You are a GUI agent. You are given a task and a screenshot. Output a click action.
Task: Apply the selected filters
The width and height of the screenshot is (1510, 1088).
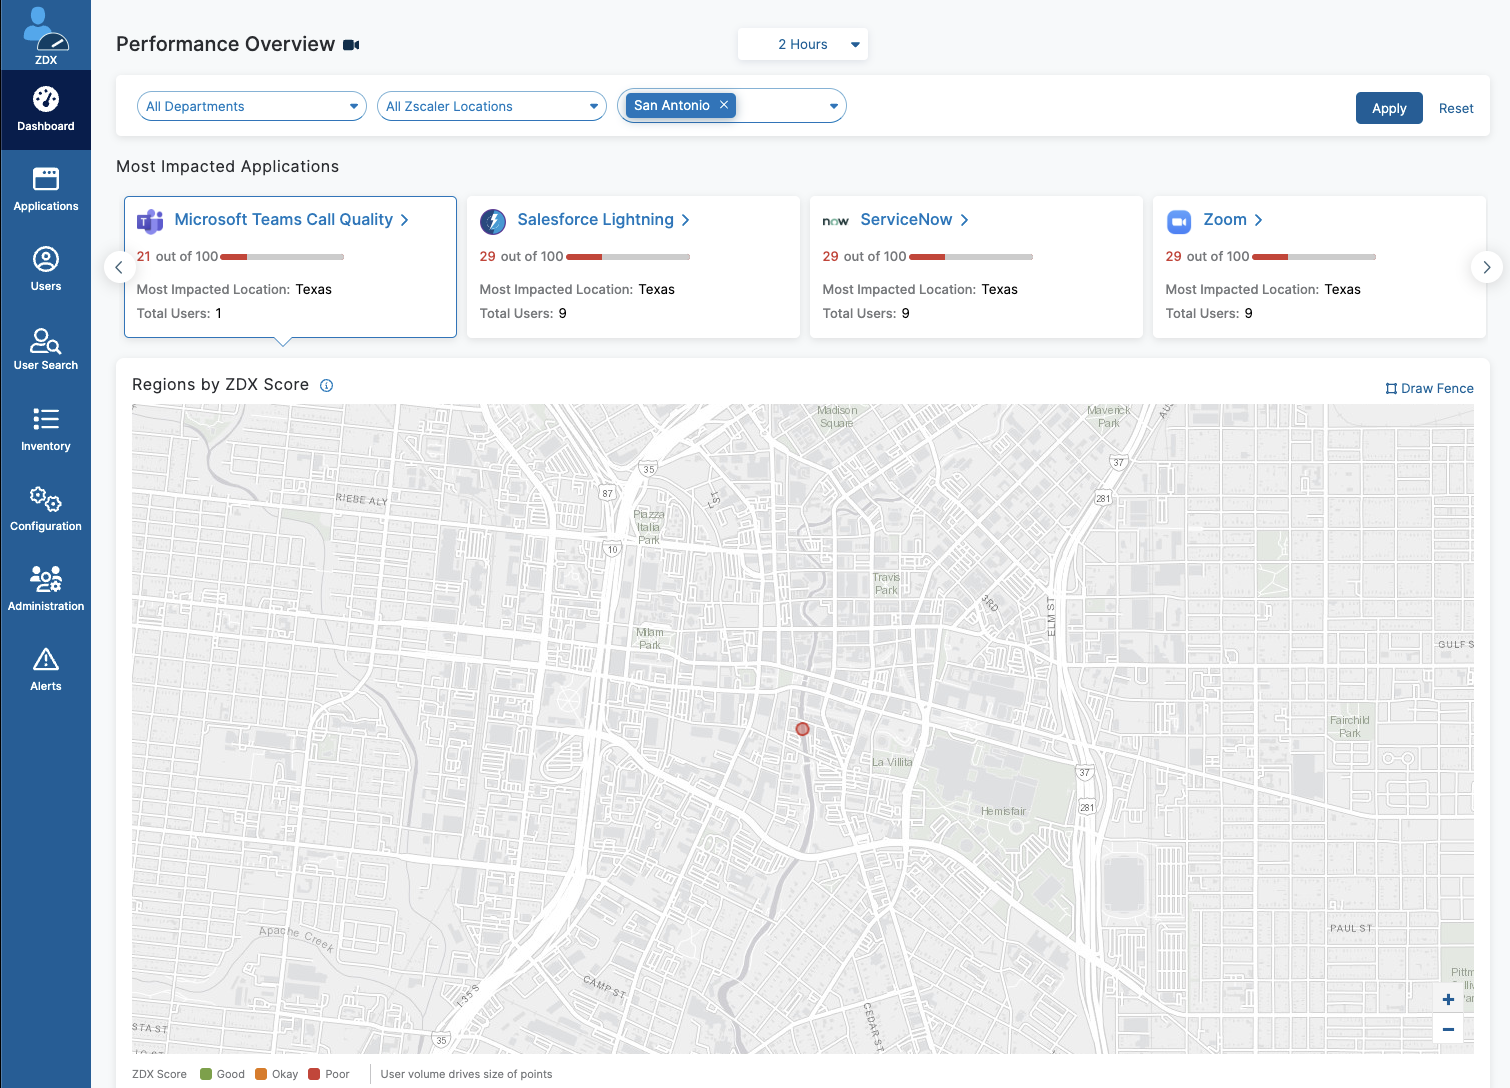pyautogui.click(x=1389, y=108)
